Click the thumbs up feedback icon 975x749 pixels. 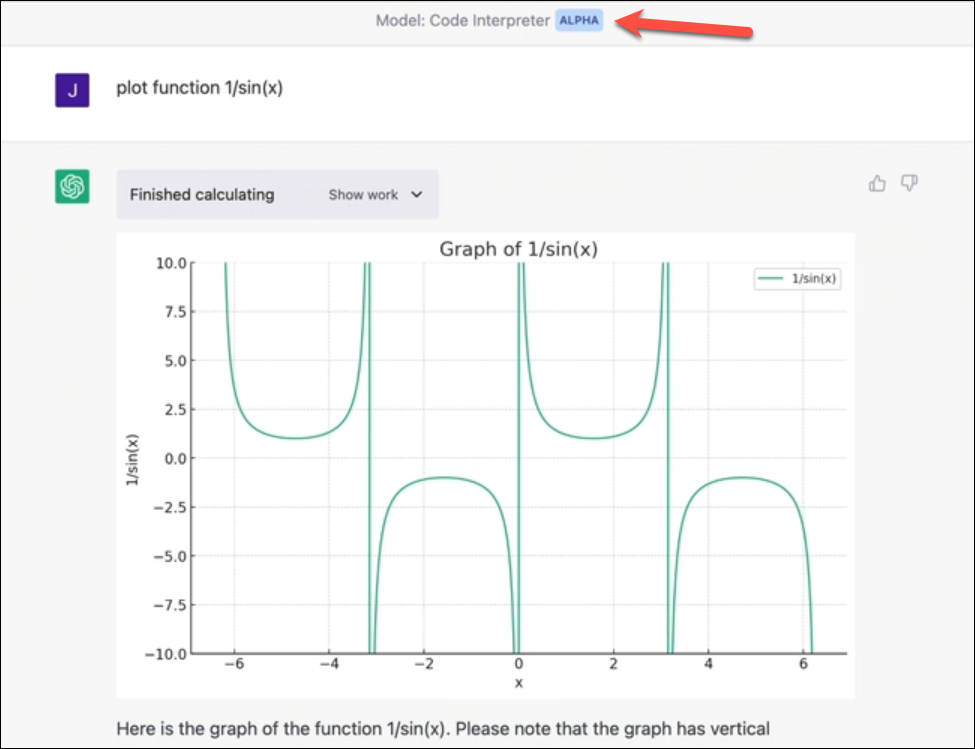[x=877, y=183]
